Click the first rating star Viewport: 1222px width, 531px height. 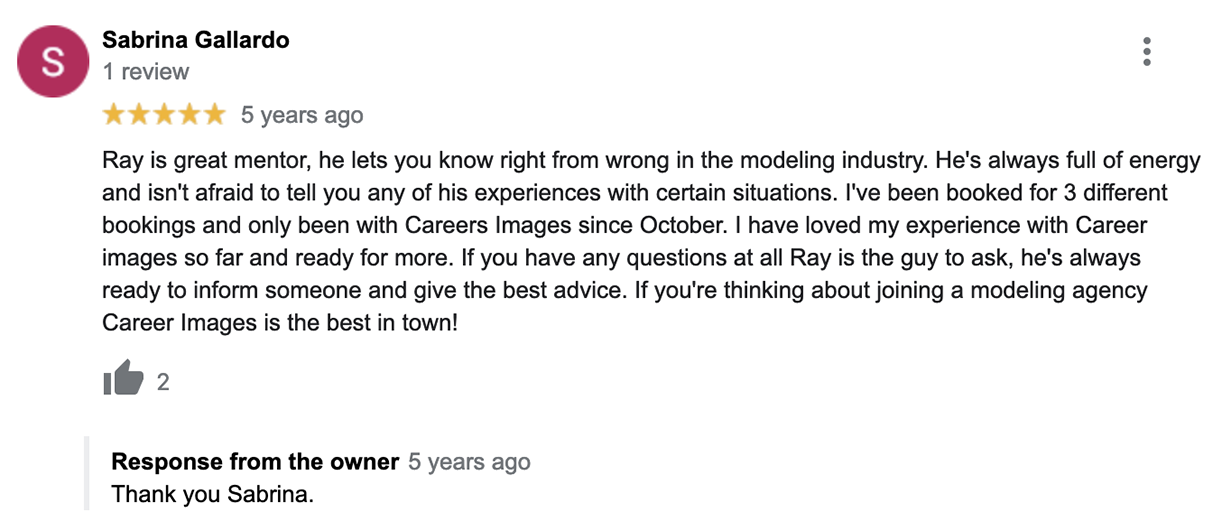(x=114, y=115)
